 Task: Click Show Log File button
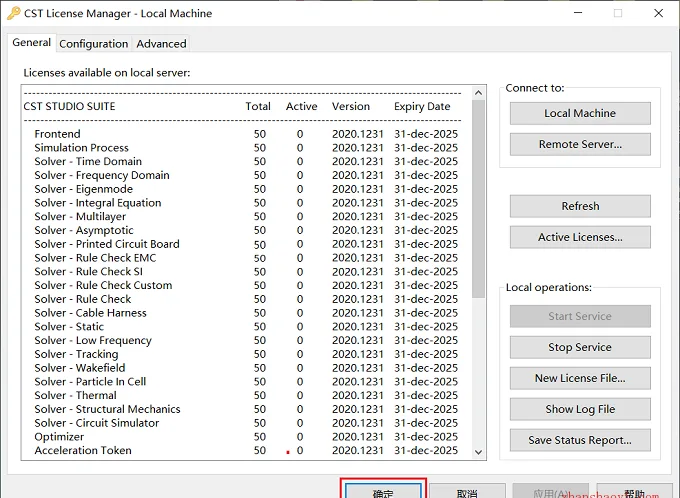coord(580,409)
